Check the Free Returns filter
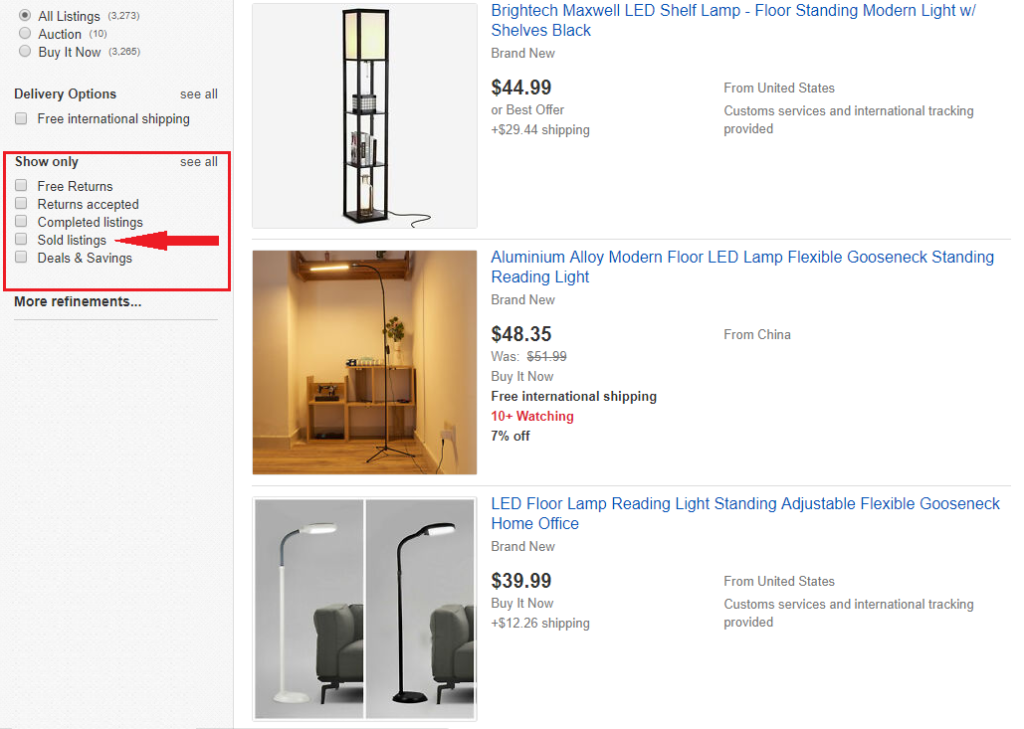Screen dimensions: 1024x729 (x=21, y=186)
